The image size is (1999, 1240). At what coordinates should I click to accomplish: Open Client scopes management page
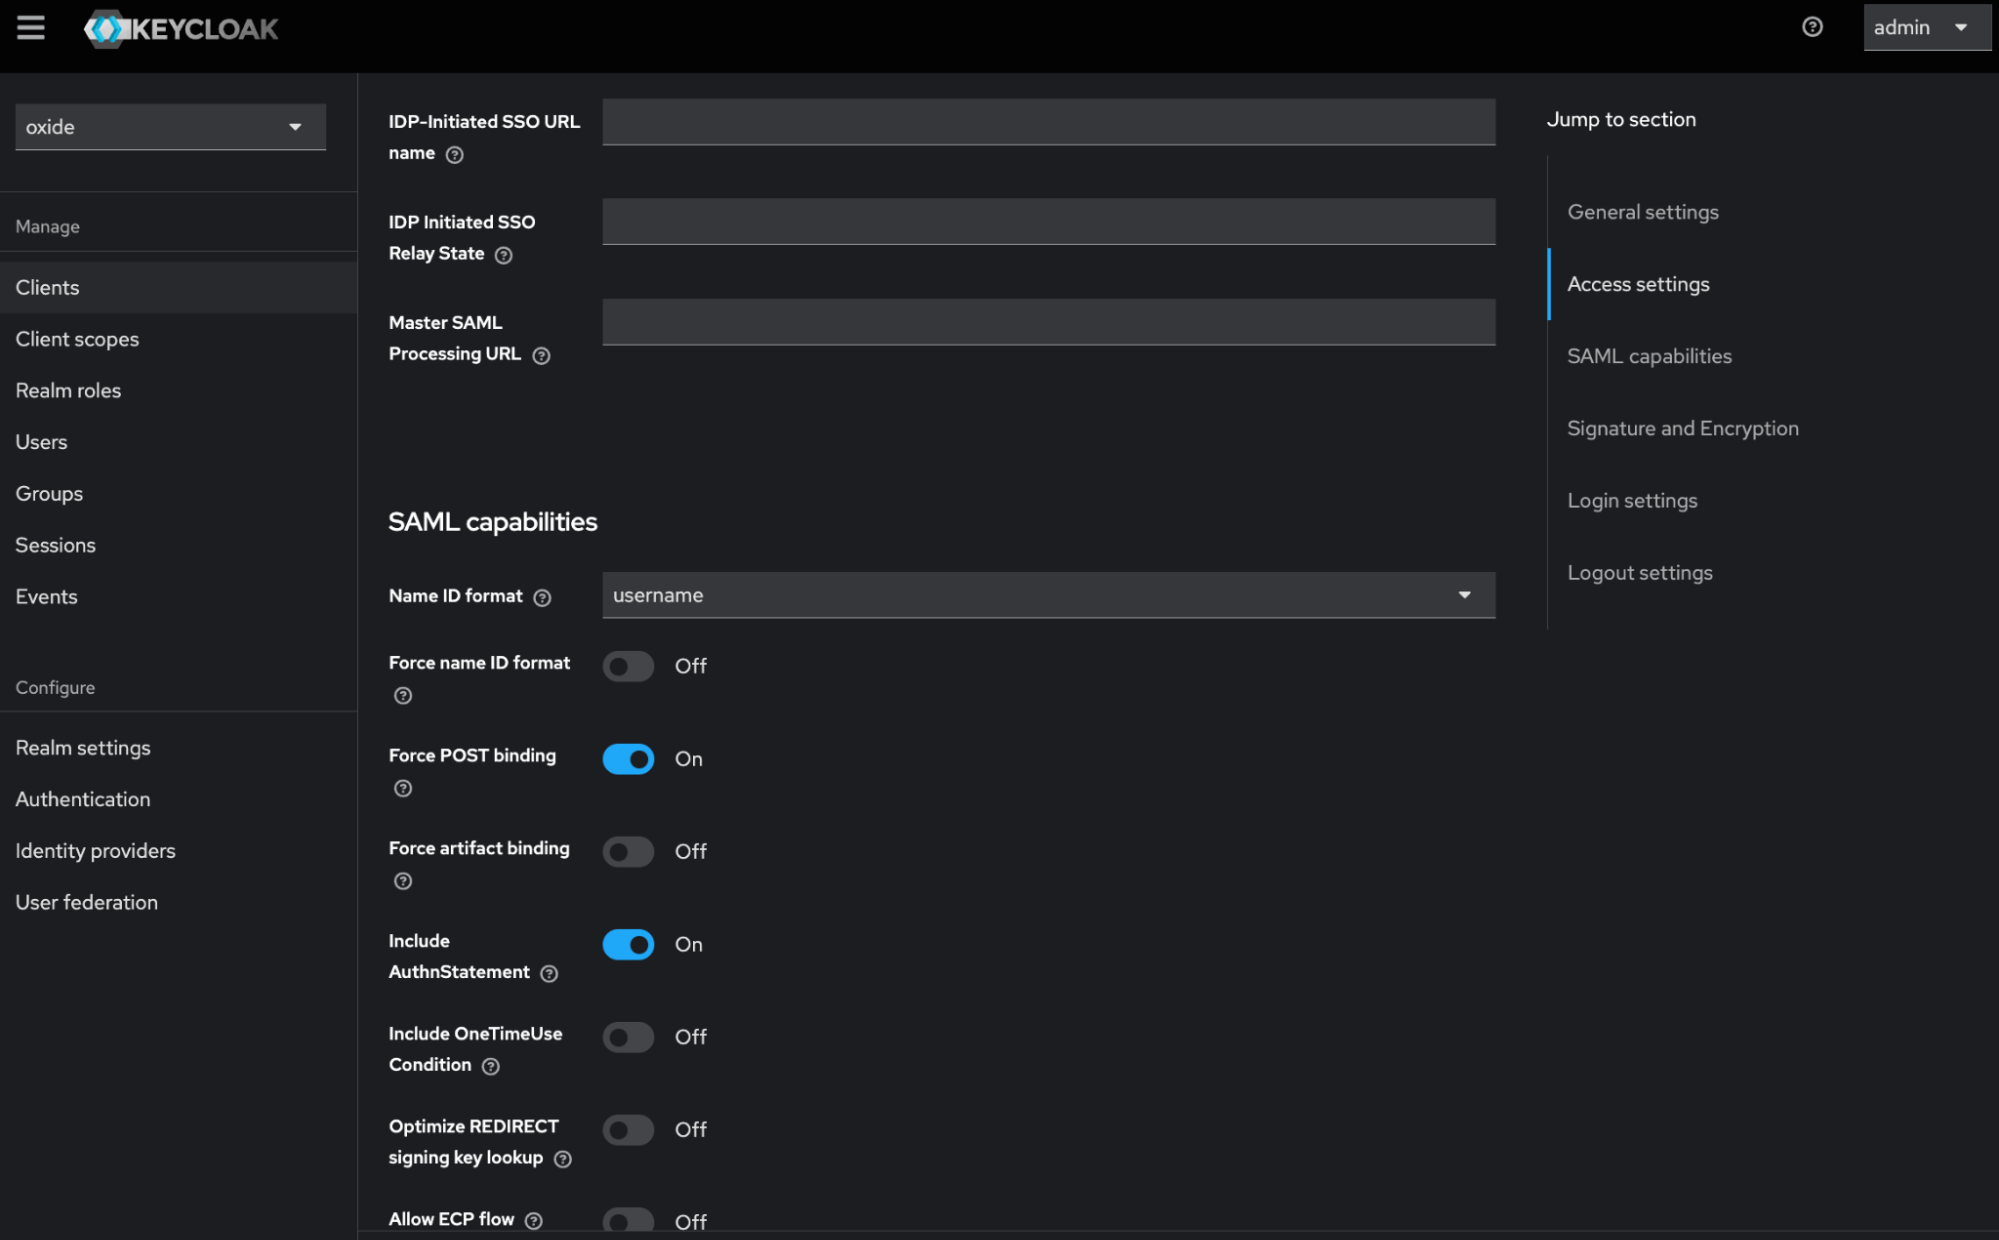click(x=77, y=339)
